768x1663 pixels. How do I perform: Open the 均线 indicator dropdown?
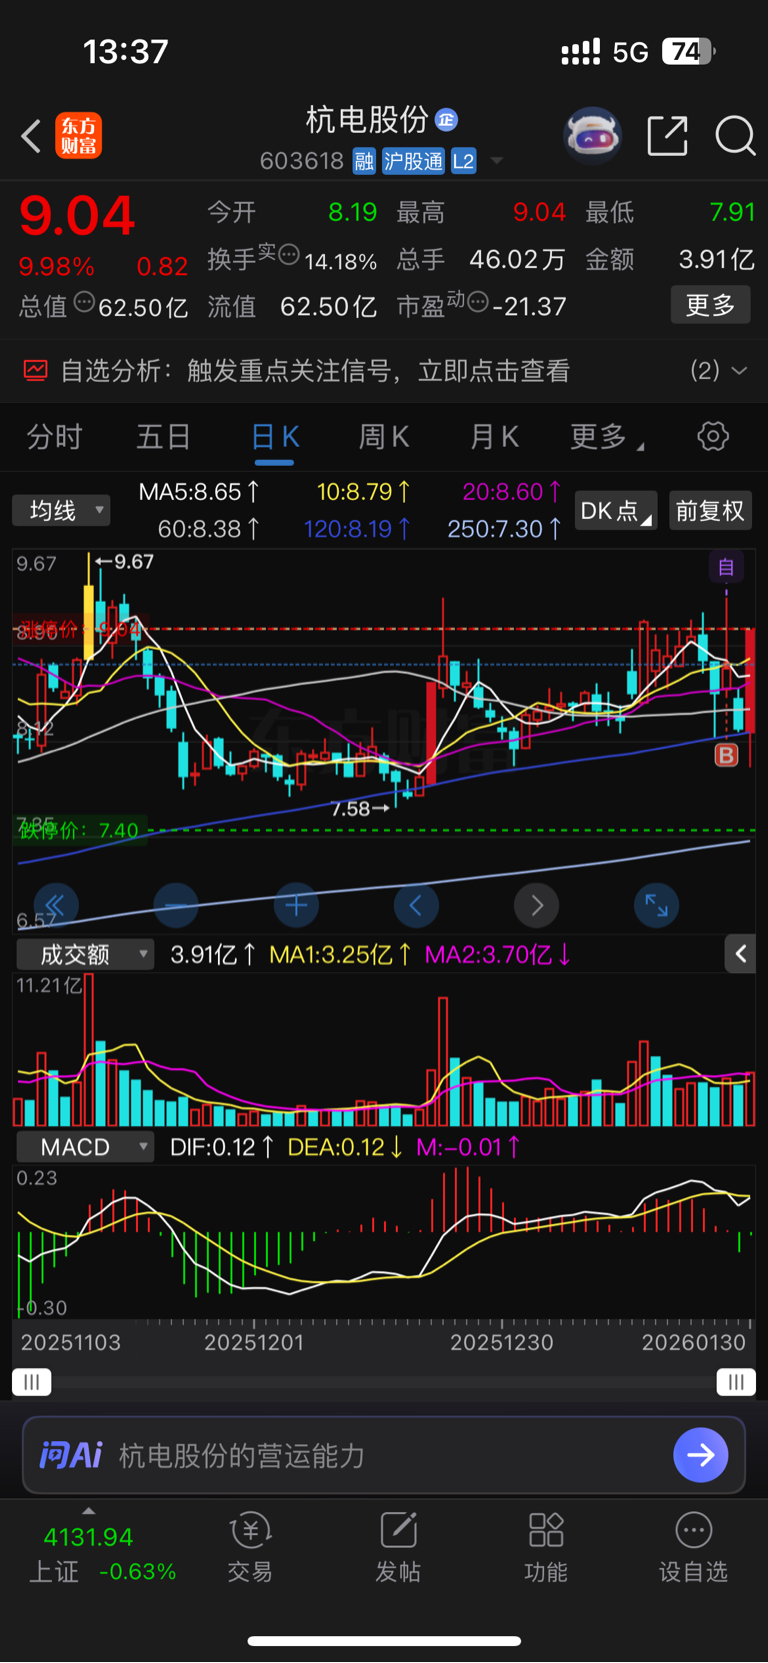tap(62, 511)
